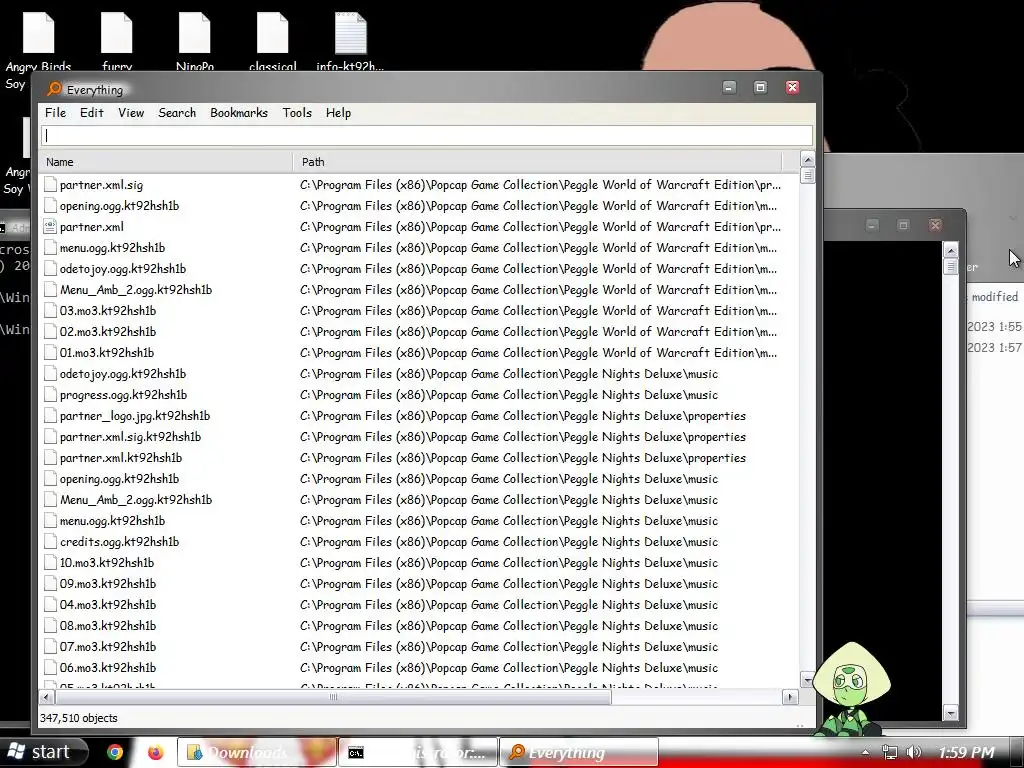Click file icon of partner.xml.sig.kt92hsh1b
The image size is (1024, 768).
pyautogui.click(x=50, y=437)
